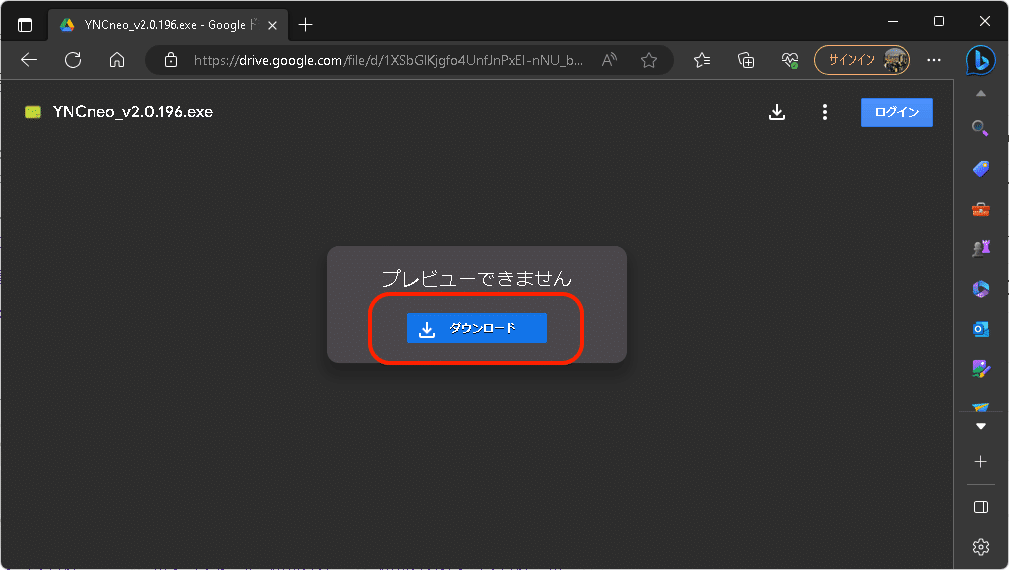1009x570 pixels.
Task: Open Read aloud from address bar
Action: click(609, 60)
